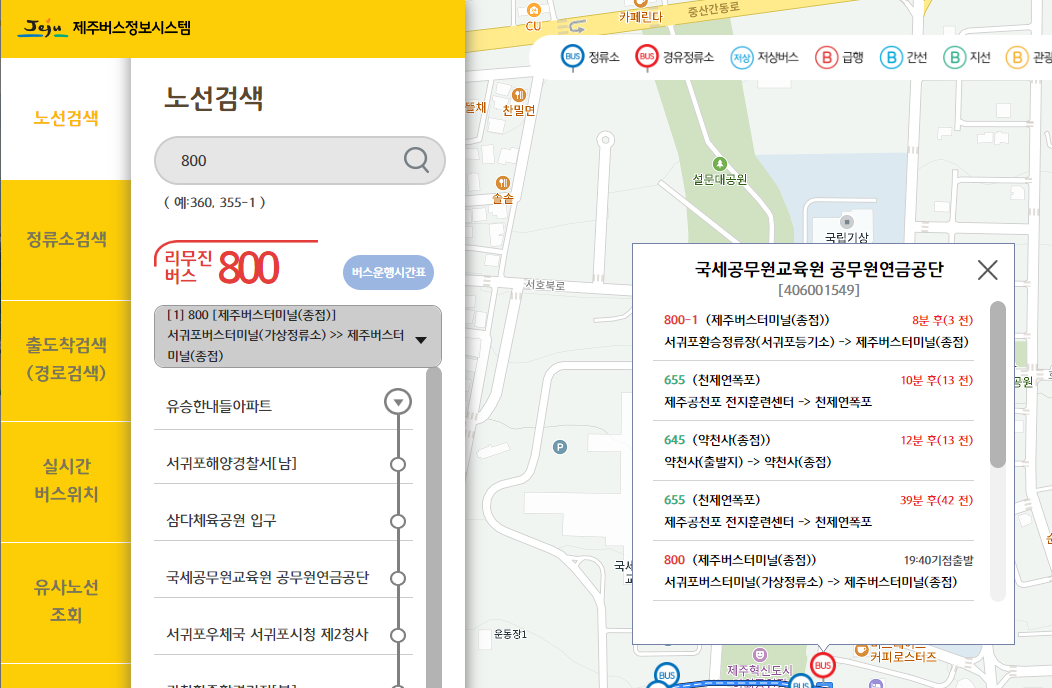Open the 노선검색 tab
The image size is (1052, 688).
pyautogui.click(x=66, y=119)
